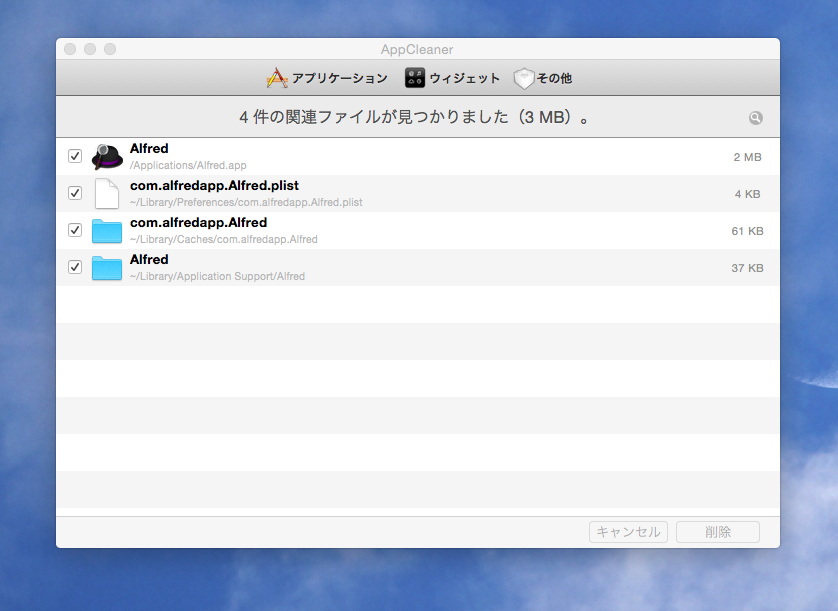
Task: Click the 37 KB size value
Action: pos(747,268)
